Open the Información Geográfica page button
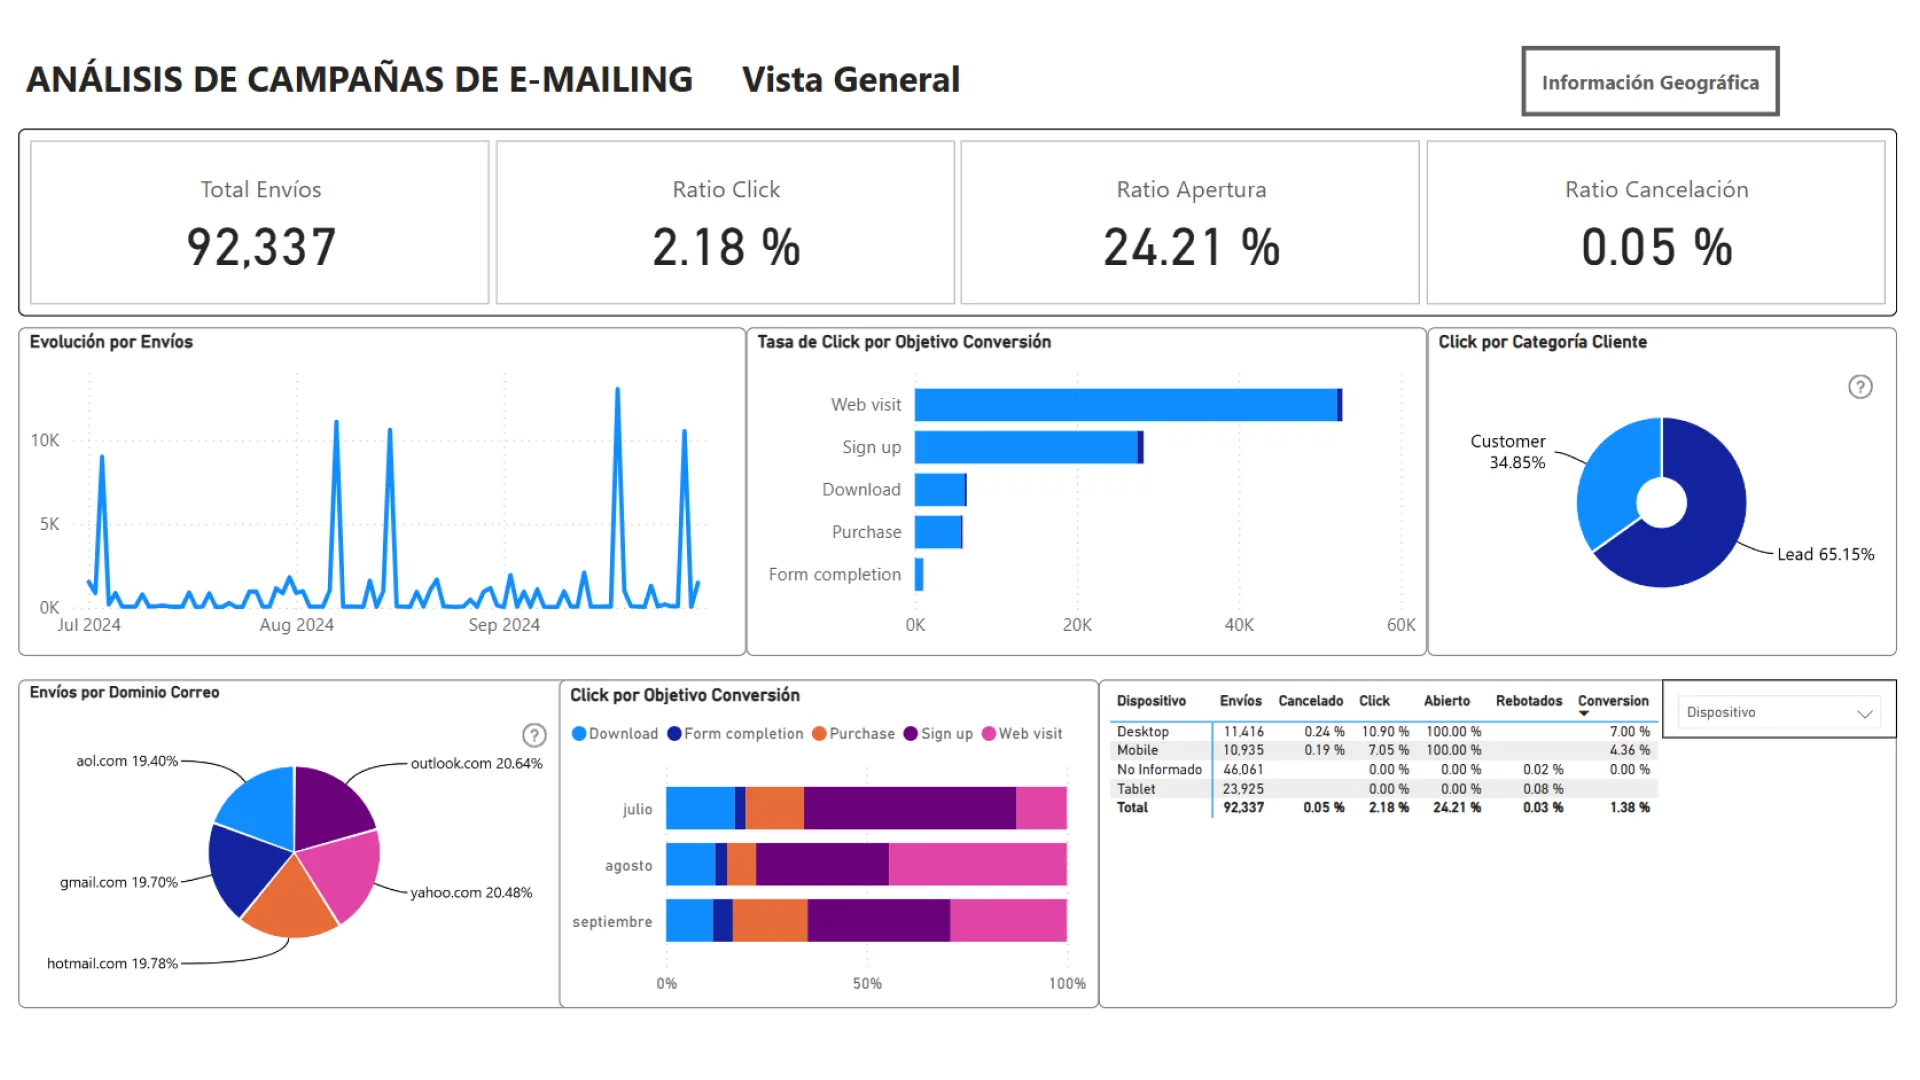 point(1650,82)
